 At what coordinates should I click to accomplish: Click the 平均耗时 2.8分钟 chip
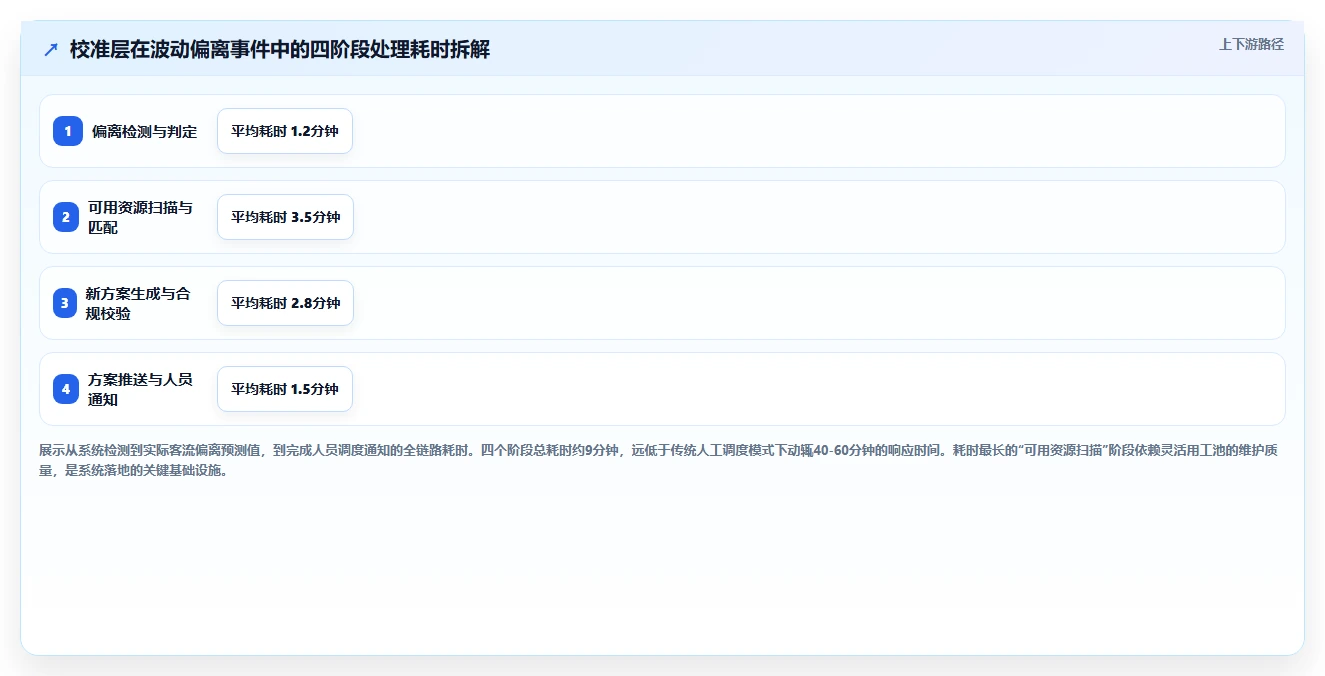pyautogui.click(x=285, y=303)
